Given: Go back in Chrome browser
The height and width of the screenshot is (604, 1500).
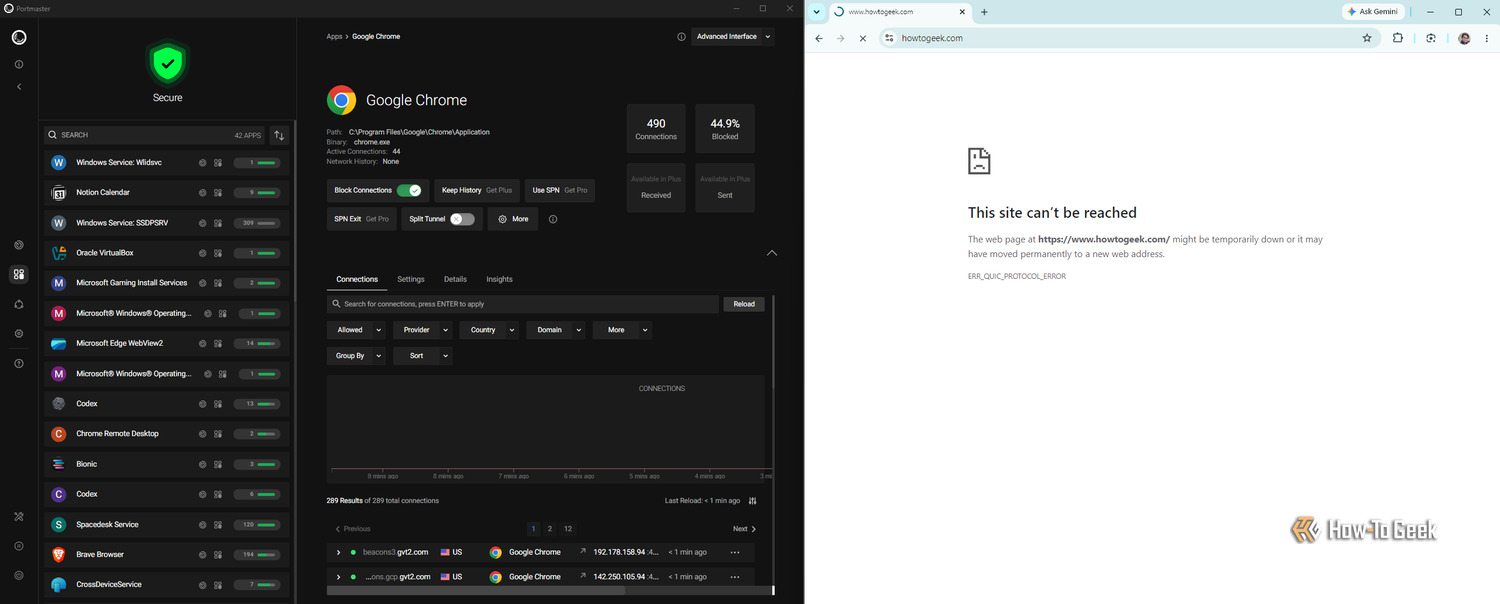Looking at the screenshot, I should pyautogui.click(x=819, y=38).
